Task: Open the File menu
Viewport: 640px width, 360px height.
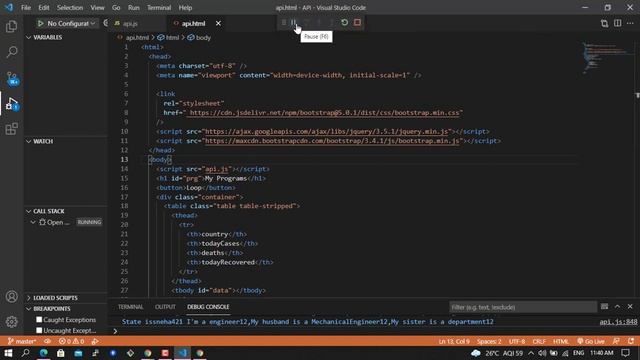Action: [26, 8]
